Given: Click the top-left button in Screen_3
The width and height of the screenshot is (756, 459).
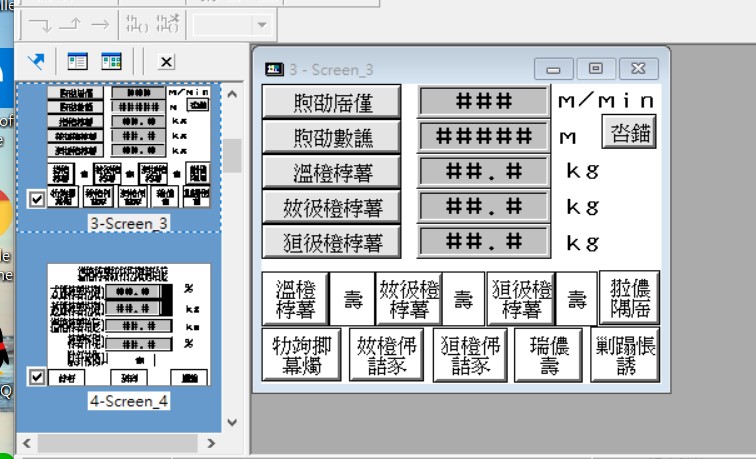Looking at the screenshot, I should pos(331,101).
